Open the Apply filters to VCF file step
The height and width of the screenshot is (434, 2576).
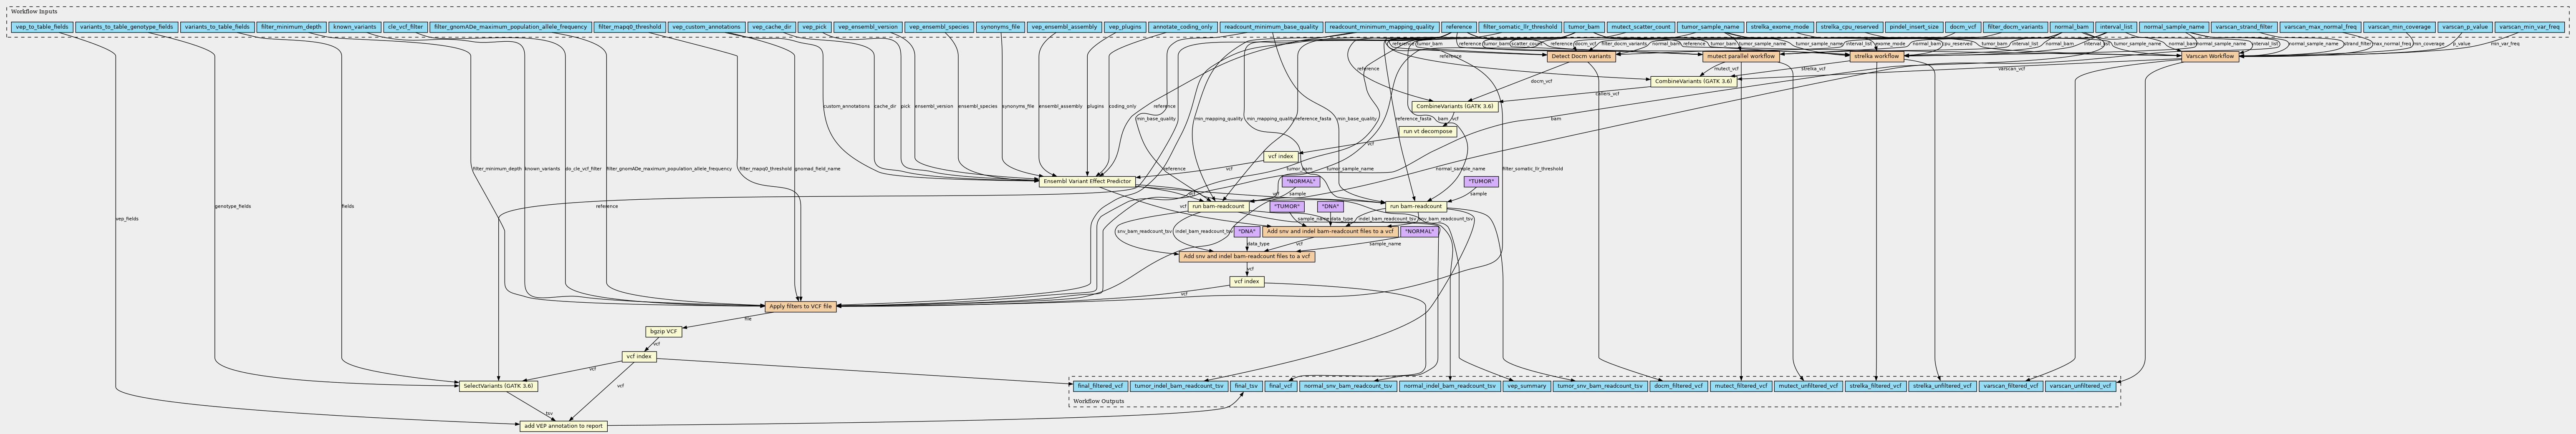coord(800,307)
